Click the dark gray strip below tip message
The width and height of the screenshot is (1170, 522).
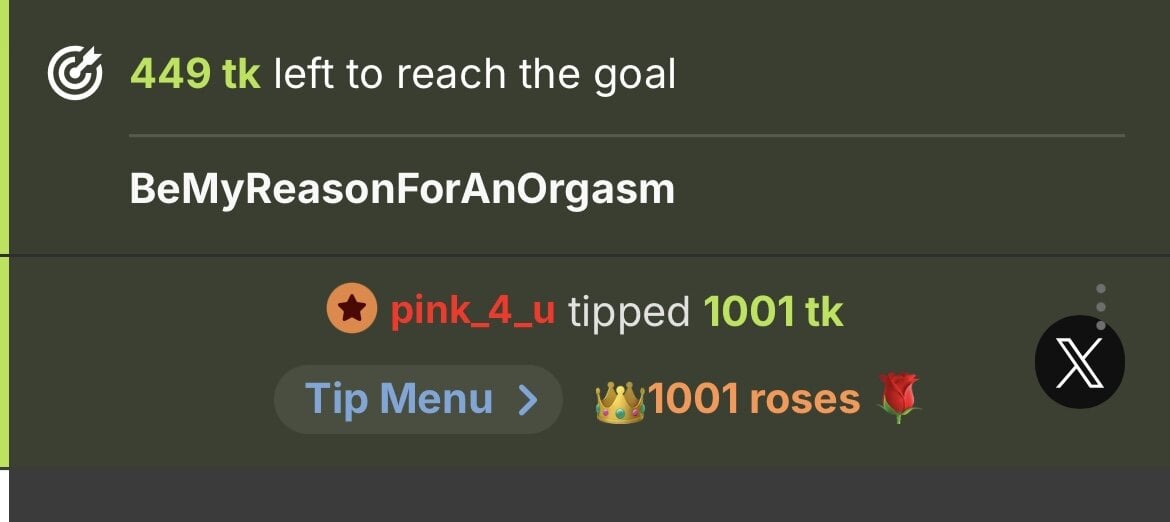(585, 496)
